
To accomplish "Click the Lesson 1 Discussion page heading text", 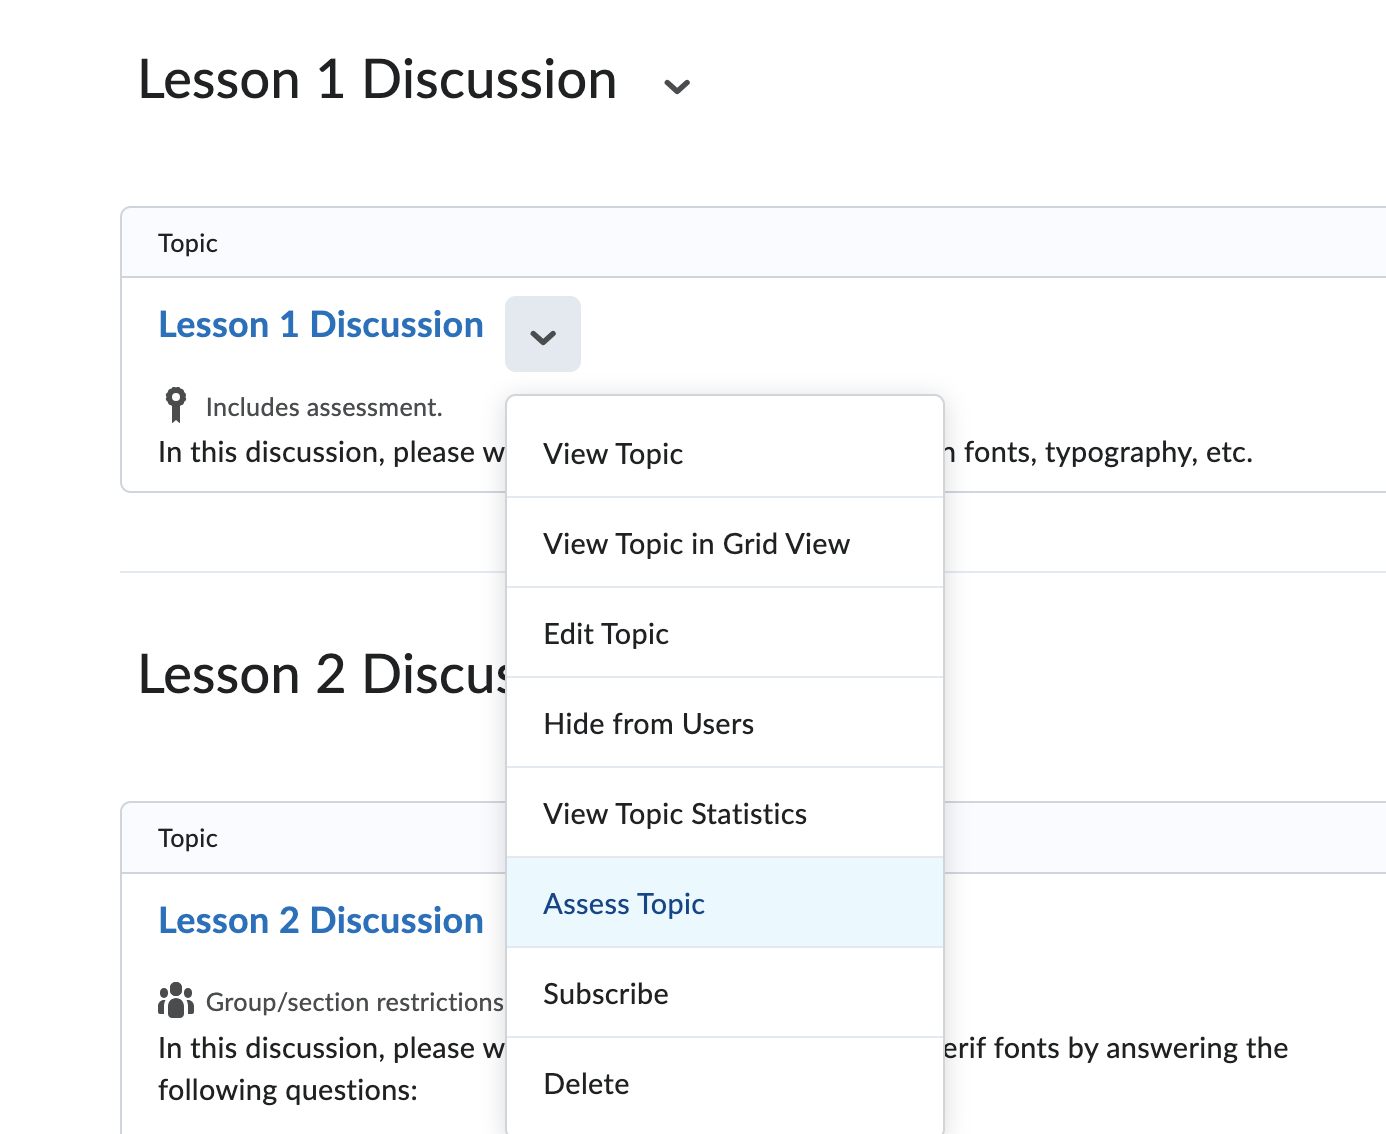I will (x=377, y=79).
